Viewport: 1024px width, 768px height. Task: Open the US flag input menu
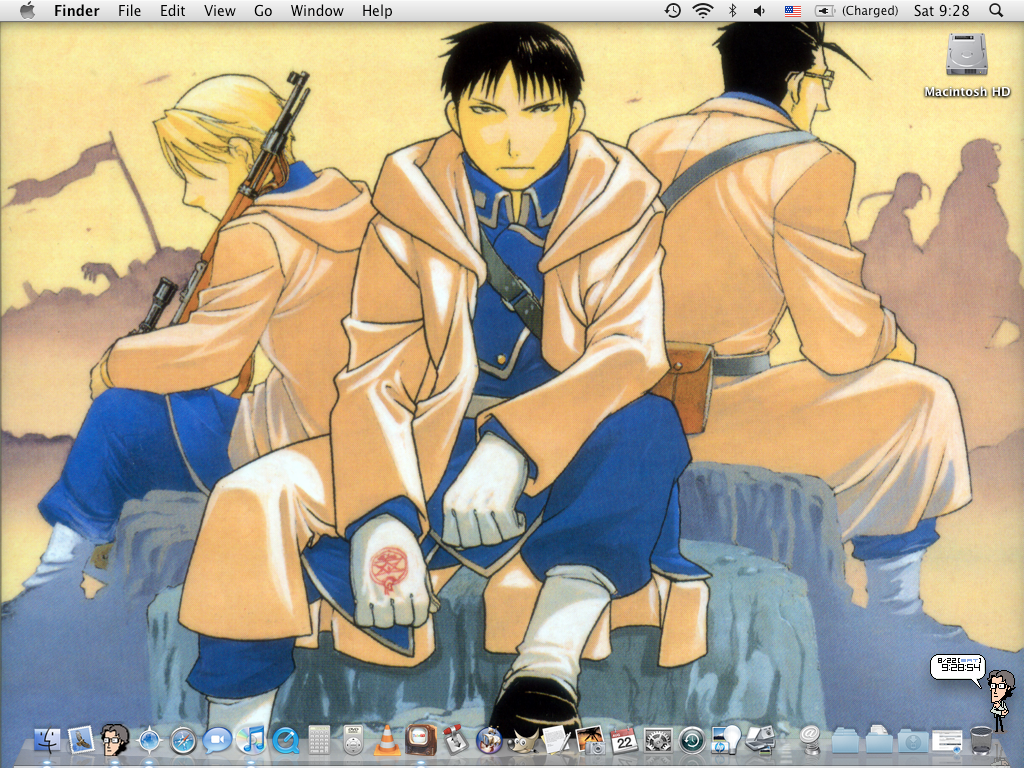tap(793, 10)
